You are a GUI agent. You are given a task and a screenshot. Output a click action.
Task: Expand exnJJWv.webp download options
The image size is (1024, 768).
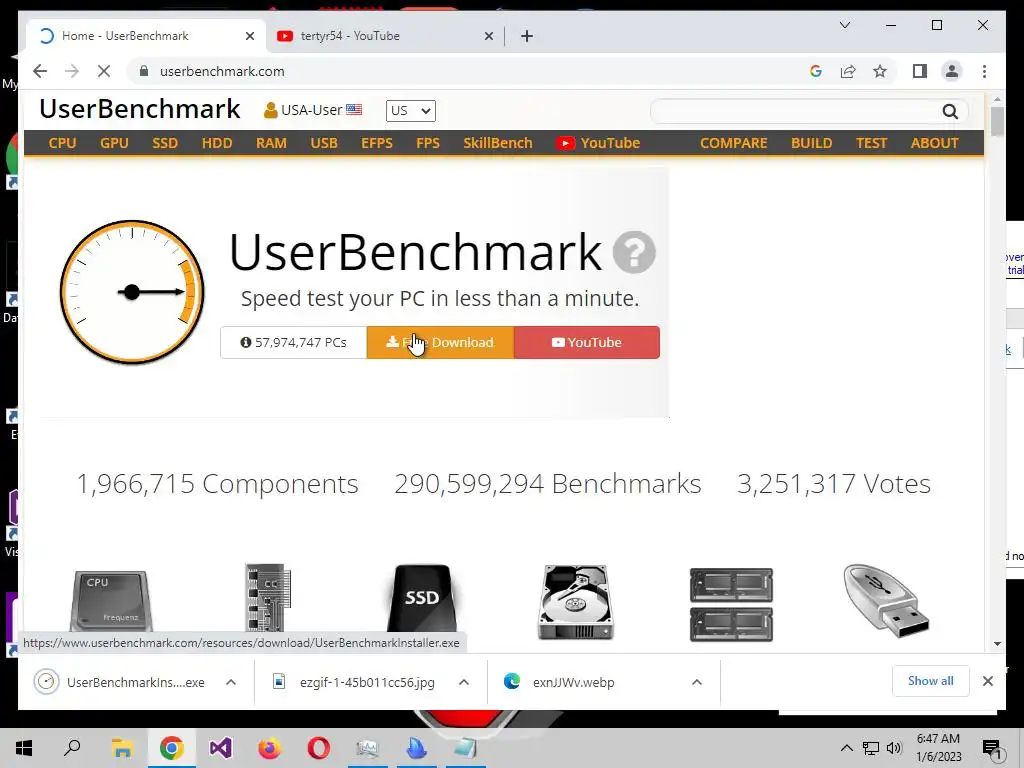pyautogui.click(x=697, y=682)
